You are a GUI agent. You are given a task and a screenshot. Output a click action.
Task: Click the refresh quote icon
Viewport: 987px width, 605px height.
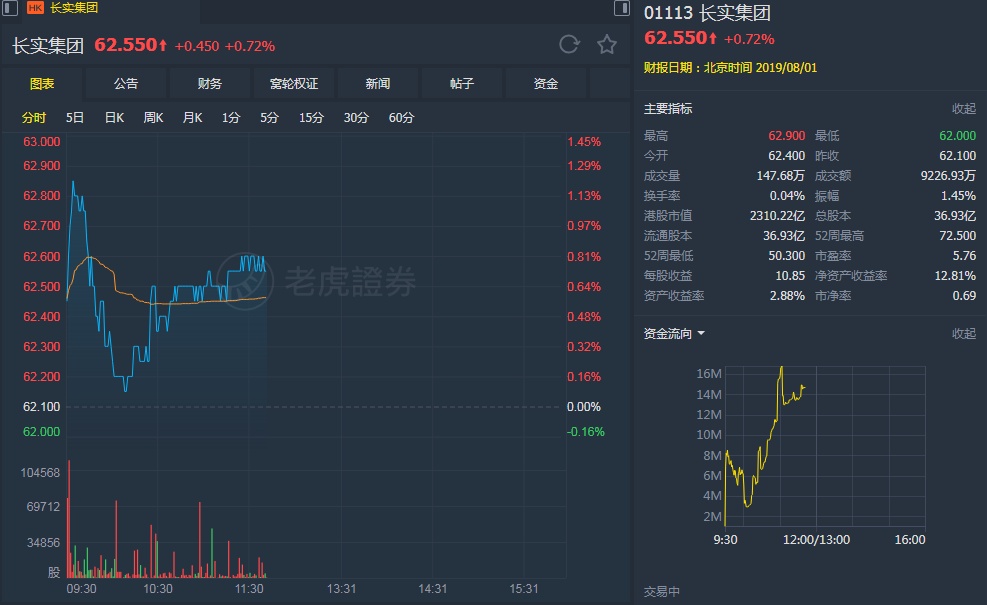coord(569,44)
